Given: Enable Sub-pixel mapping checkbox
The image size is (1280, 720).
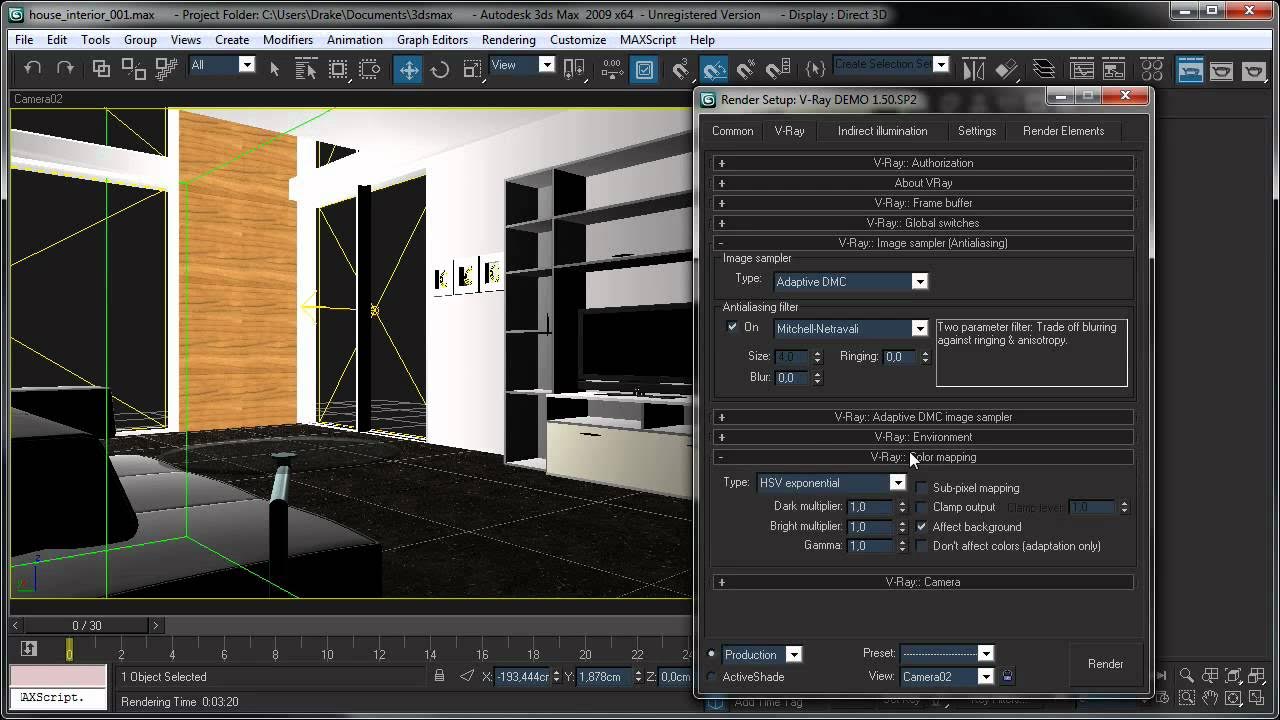Looking at the screenshot, I should point(922,488).
